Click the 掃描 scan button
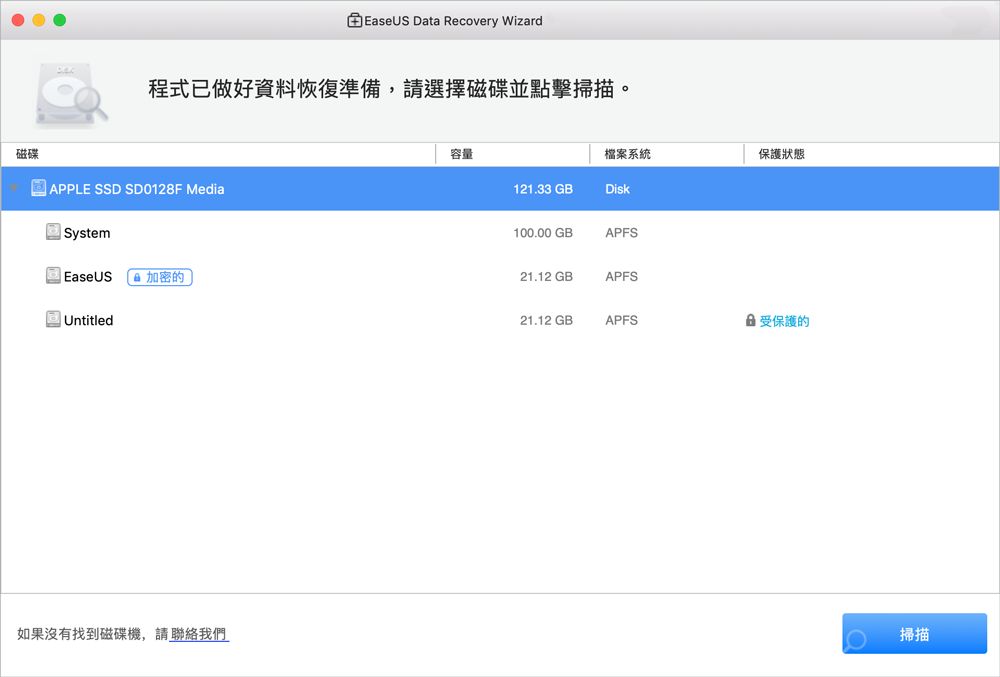Screen dimensions: 1000x677 coord(915,633)
